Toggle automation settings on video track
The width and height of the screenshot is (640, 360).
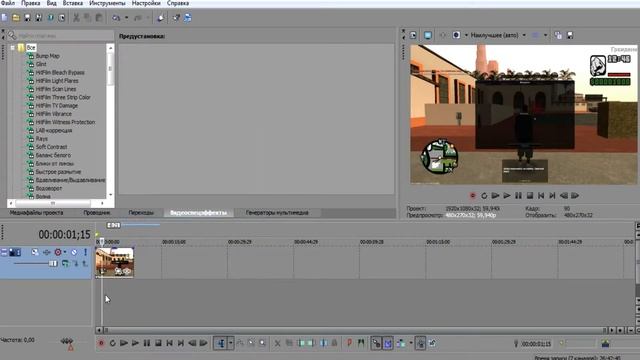coord(58,252)
